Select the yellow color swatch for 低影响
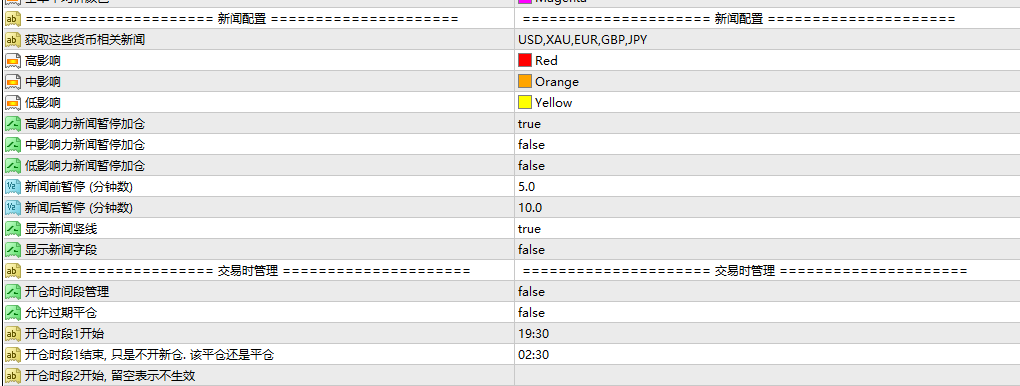The height and width of the screenshot is (386, 1020). click(525, 102)
